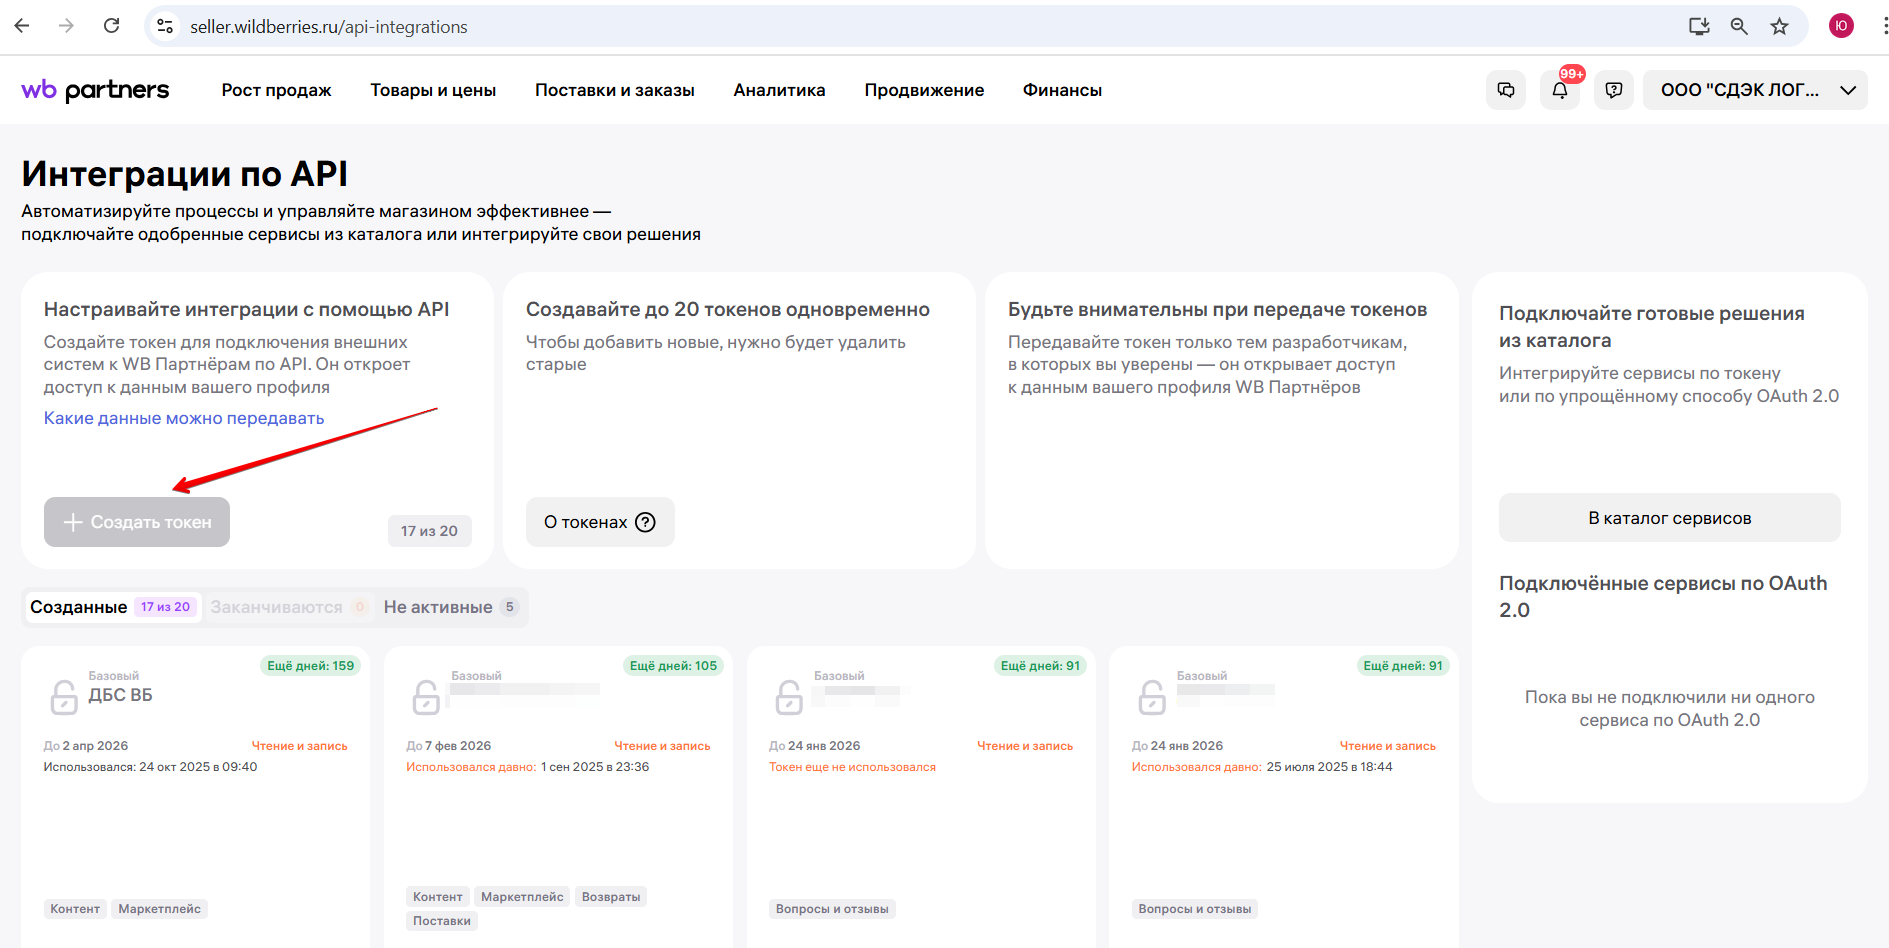
Task: Go to В каталог сервисов
Action: coord(1669,518)
